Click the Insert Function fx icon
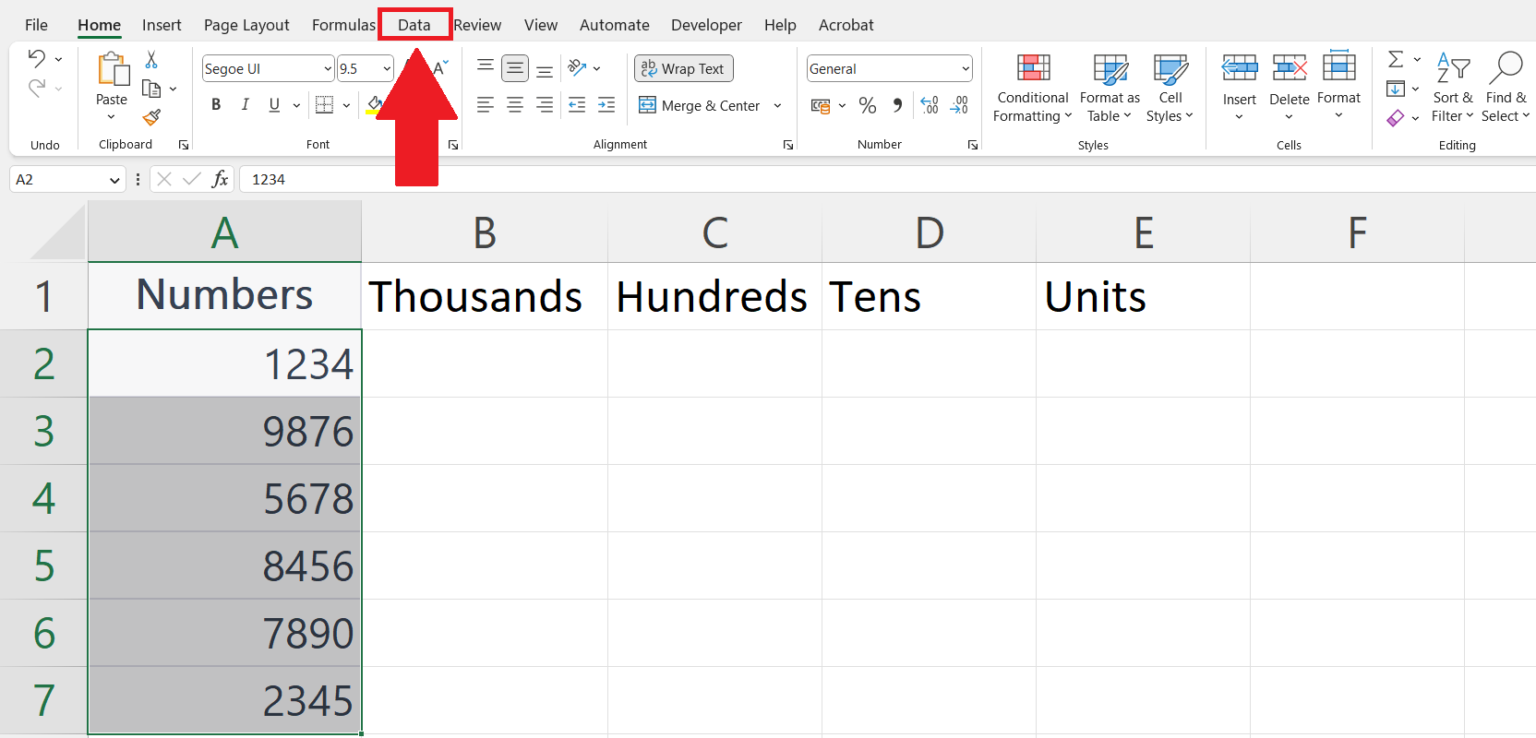This screenshot has width=1536, height=738. 220,179
